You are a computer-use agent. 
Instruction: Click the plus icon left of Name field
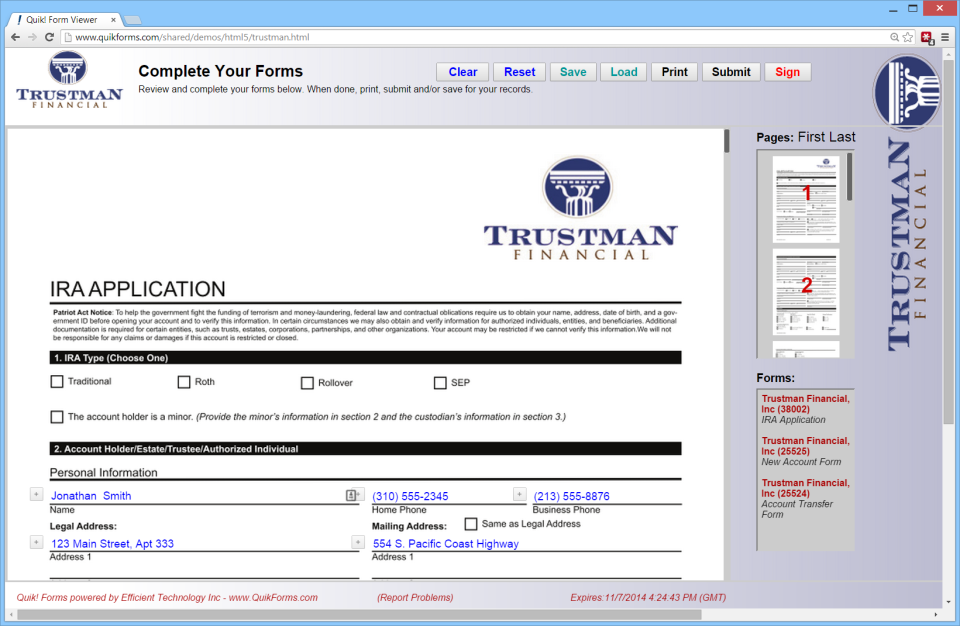[36, 494]
